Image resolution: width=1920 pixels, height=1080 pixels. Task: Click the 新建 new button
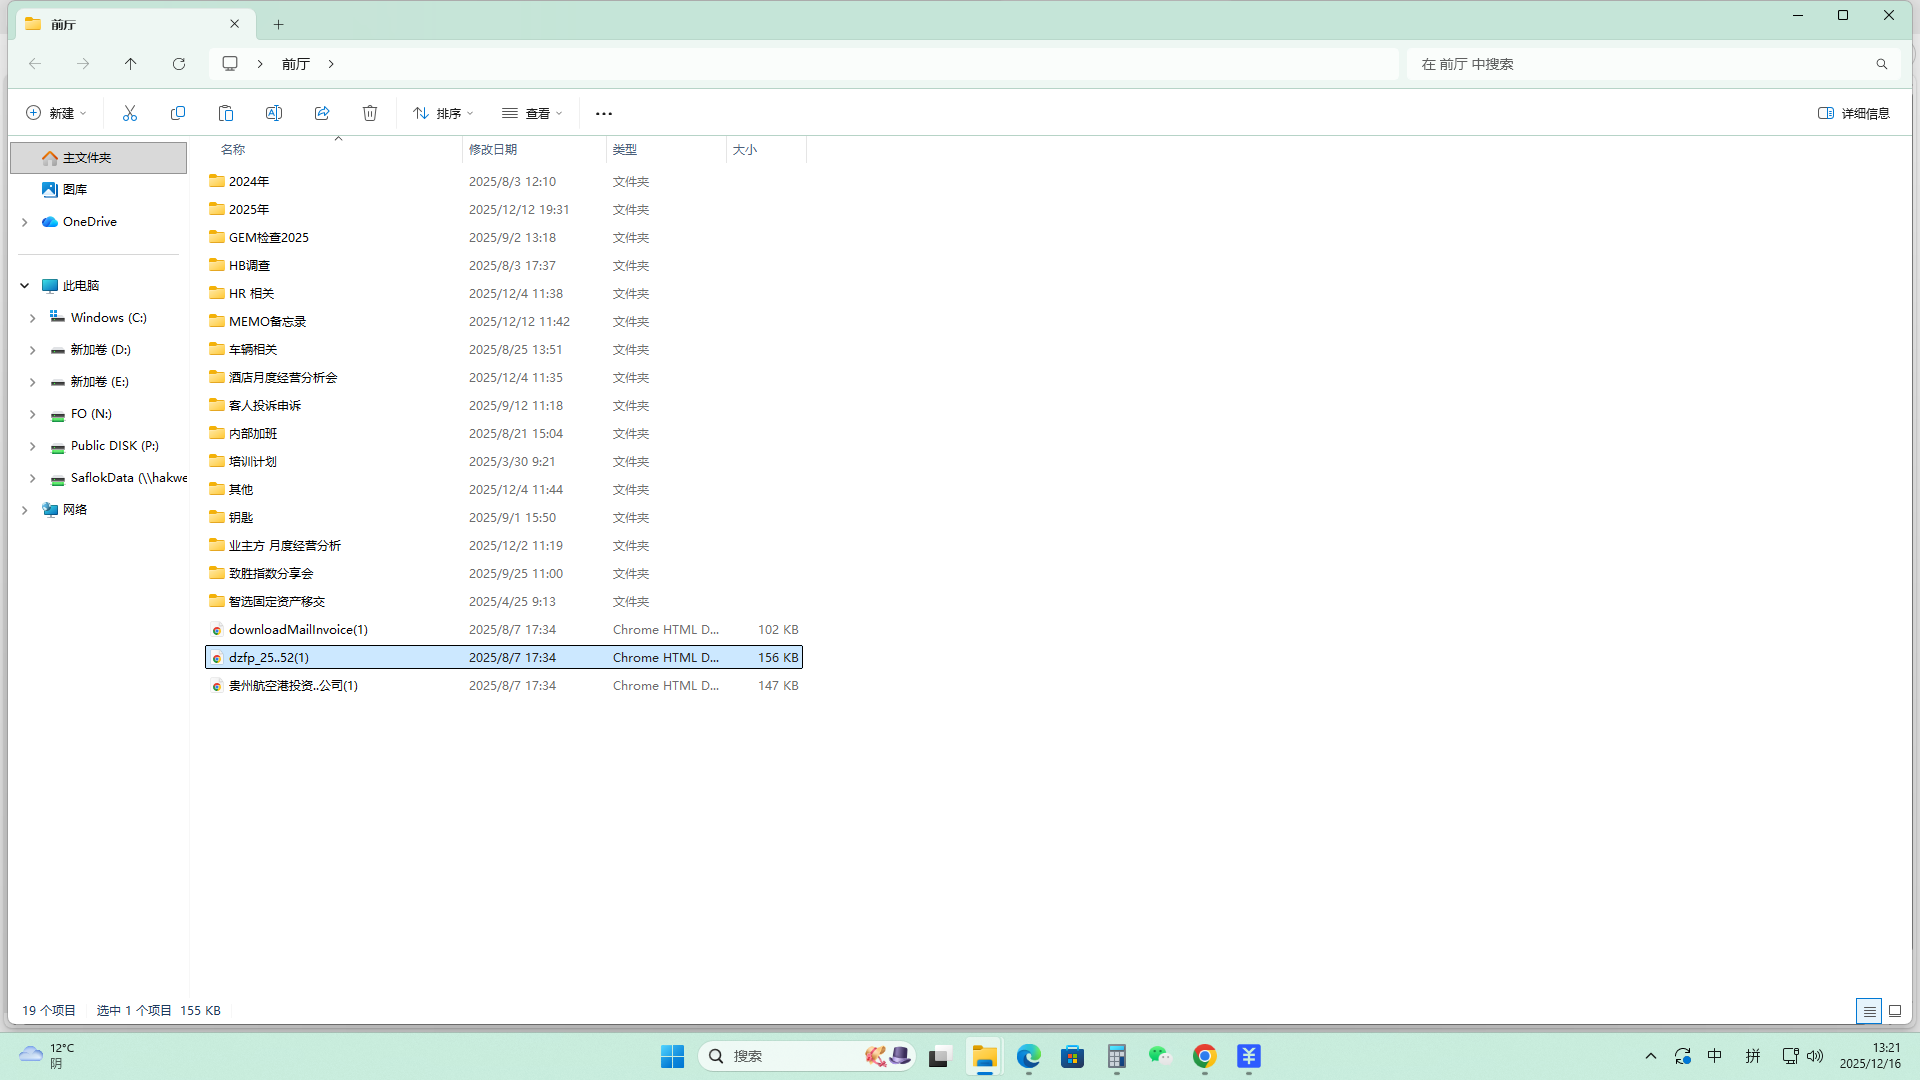56,113
